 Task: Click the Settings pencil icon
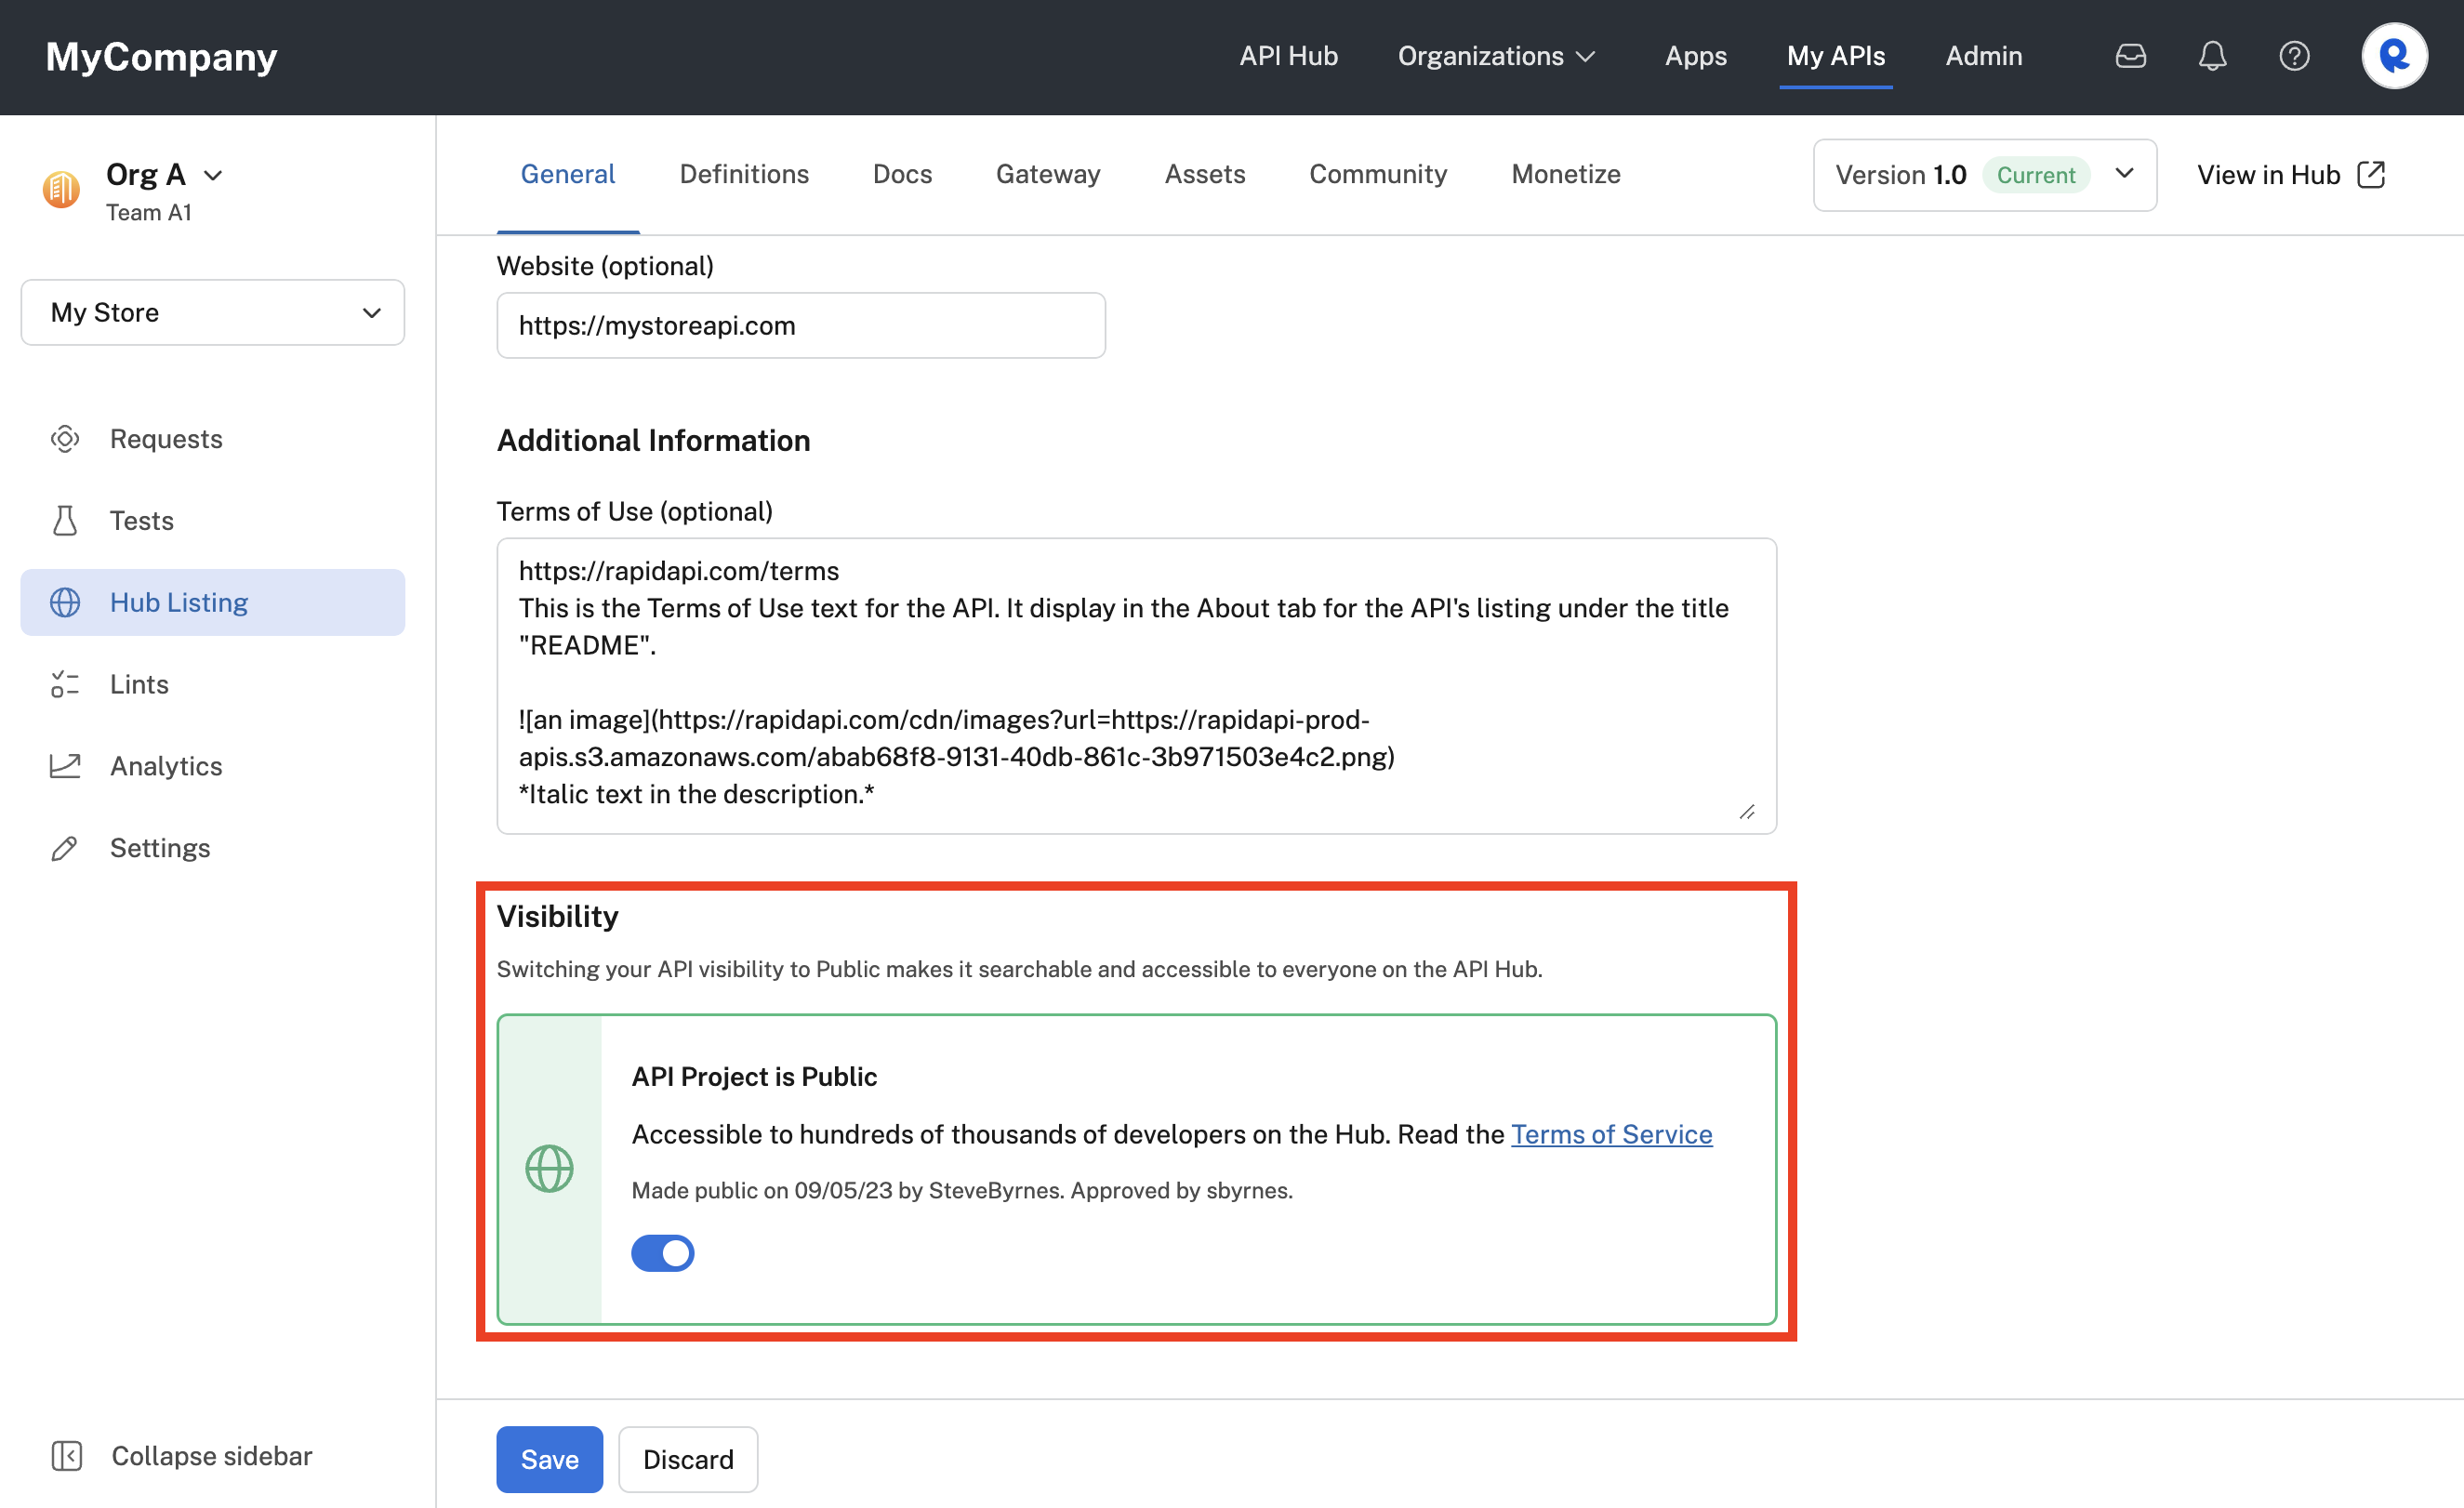[x=65, y=848]
